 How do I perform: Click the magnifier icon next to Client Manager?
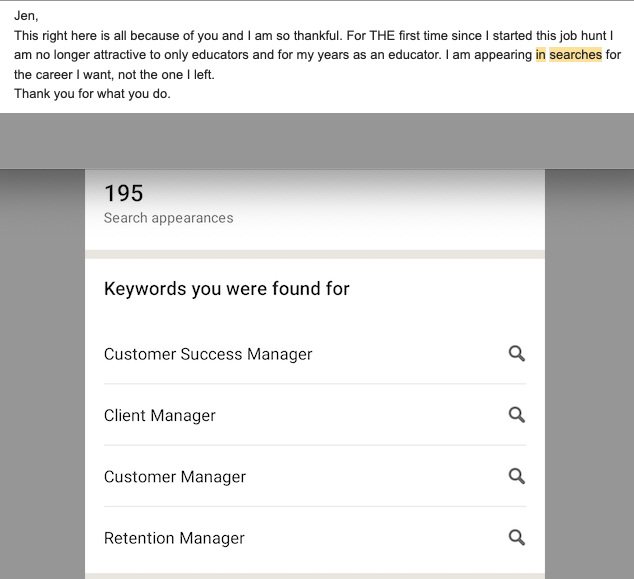(x=516, y=415)
